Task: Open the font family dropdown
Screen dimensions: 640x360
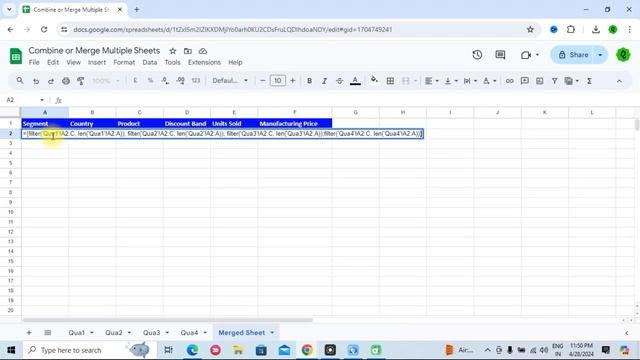Action: coord(230,81)
